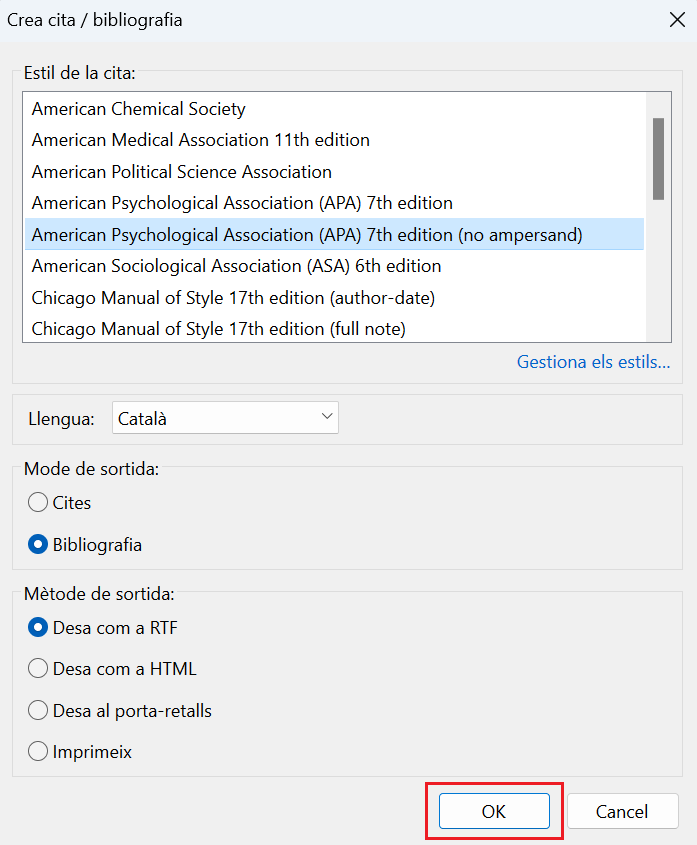The width and height of the screenshot is (697, 845).
Task: Pick APA 7th edition style without suffix
Action: click(x=334, y=203)
